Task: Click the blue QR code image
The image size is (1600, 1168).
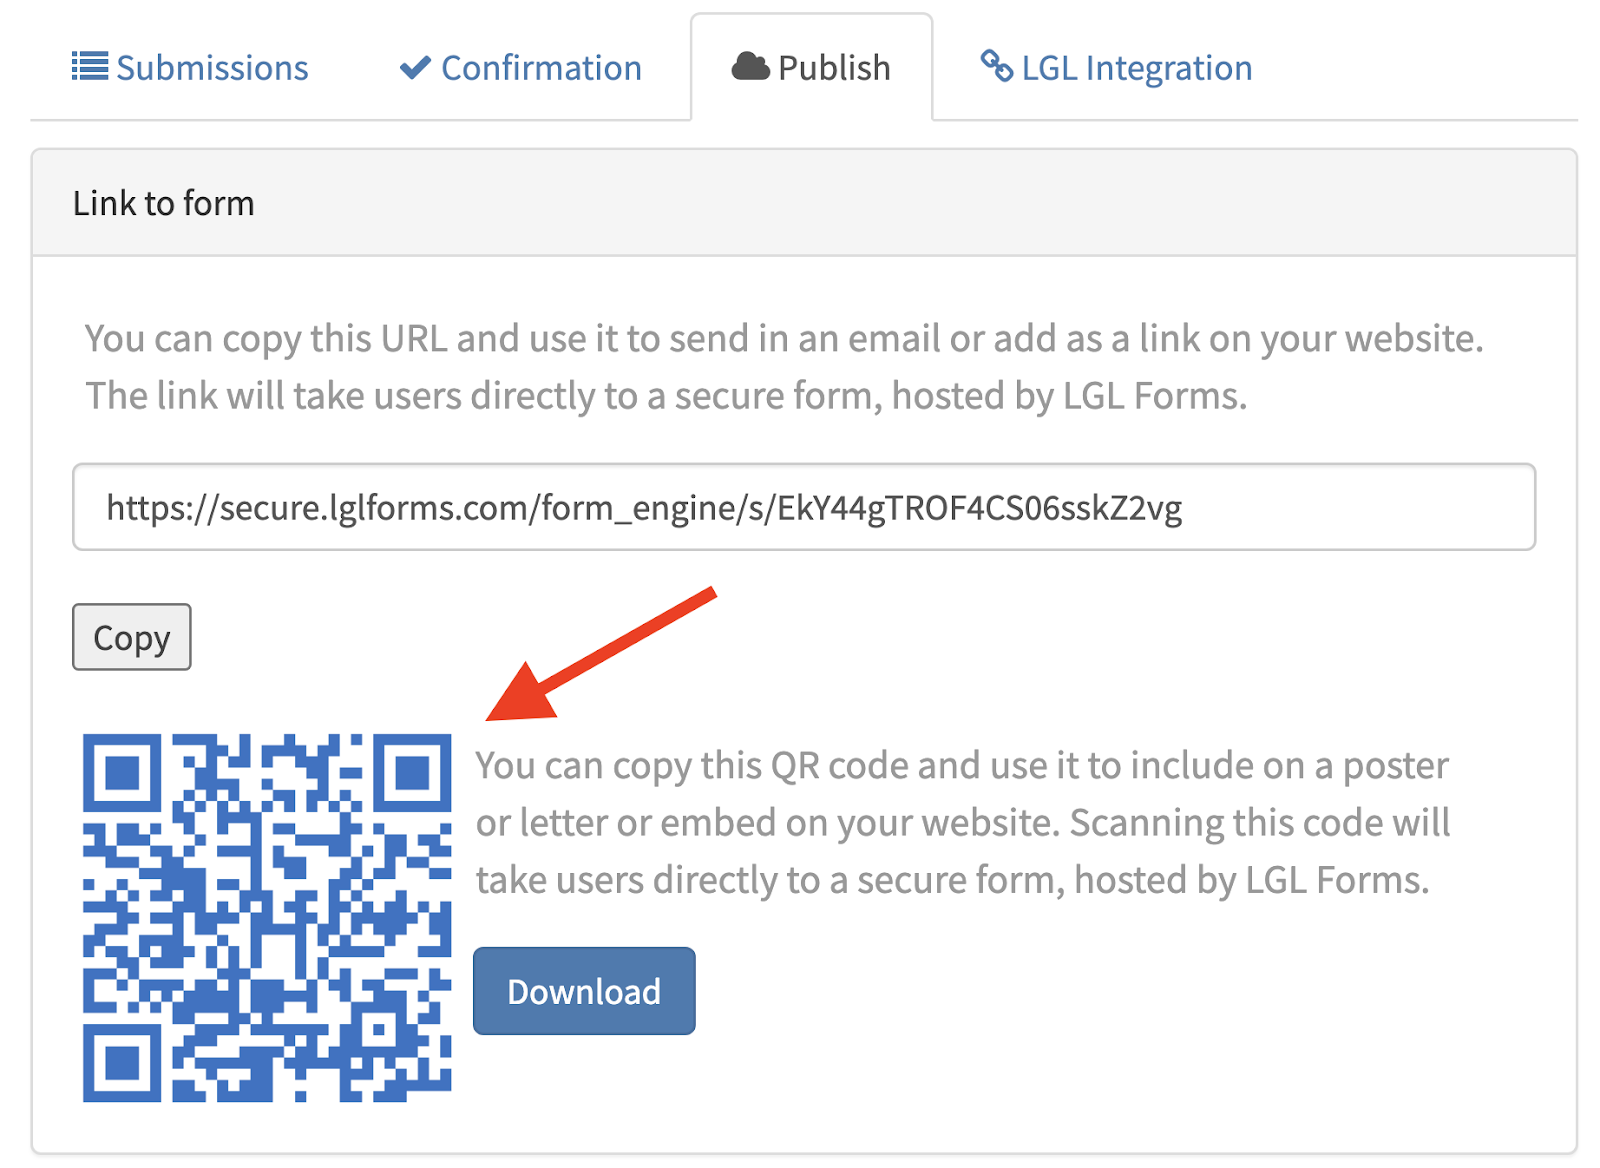Action: [x=267, y=918]
